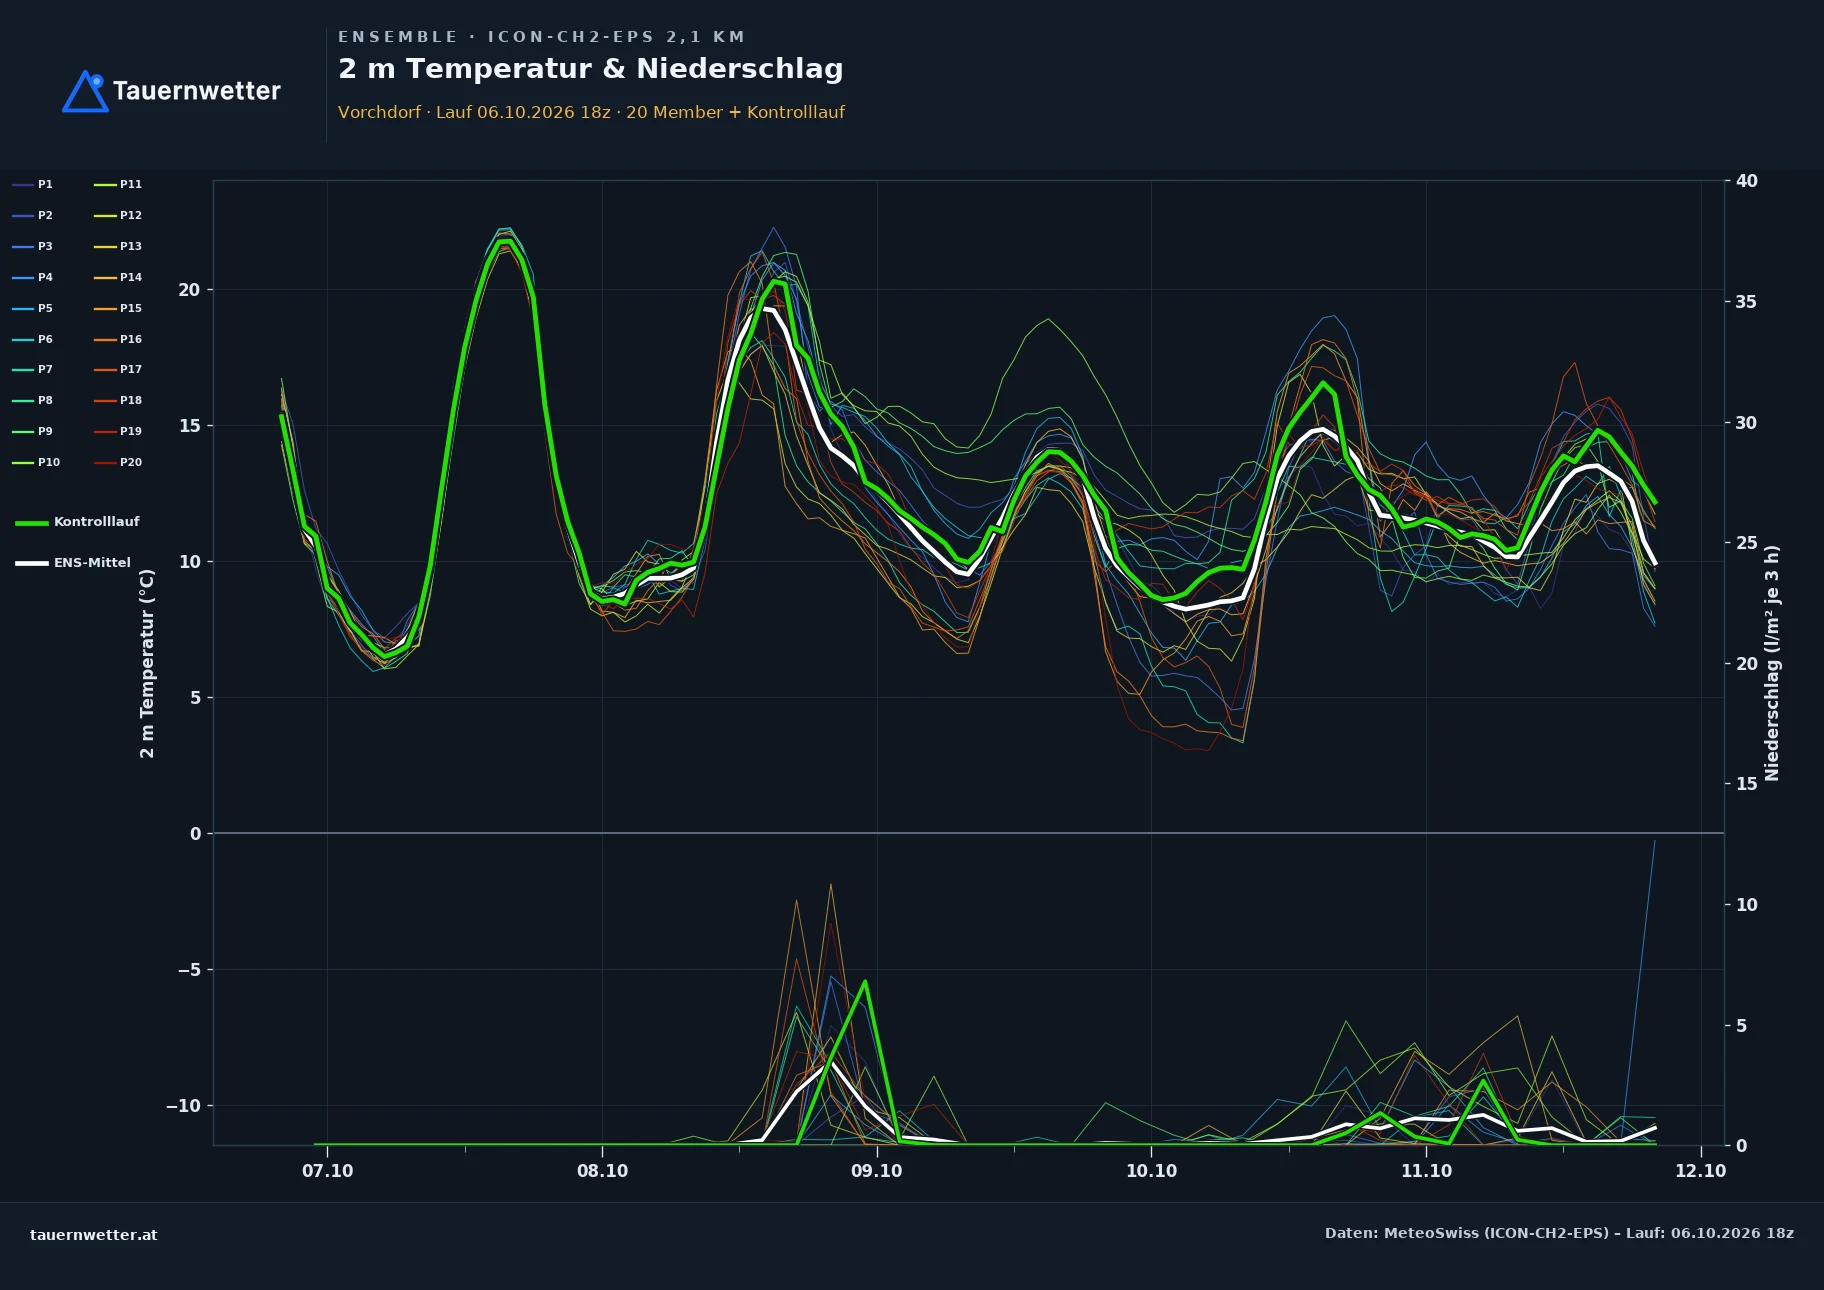This screenshot has width=1824, height=1290.
Task: Click the 08.10 date tick label
Action: click(603, 1171)
